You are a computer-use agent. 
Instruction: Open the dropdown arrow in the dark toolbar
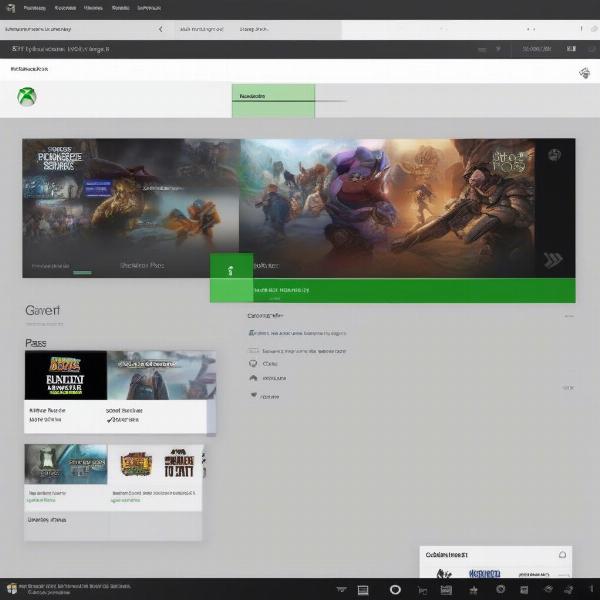(498, 49)
